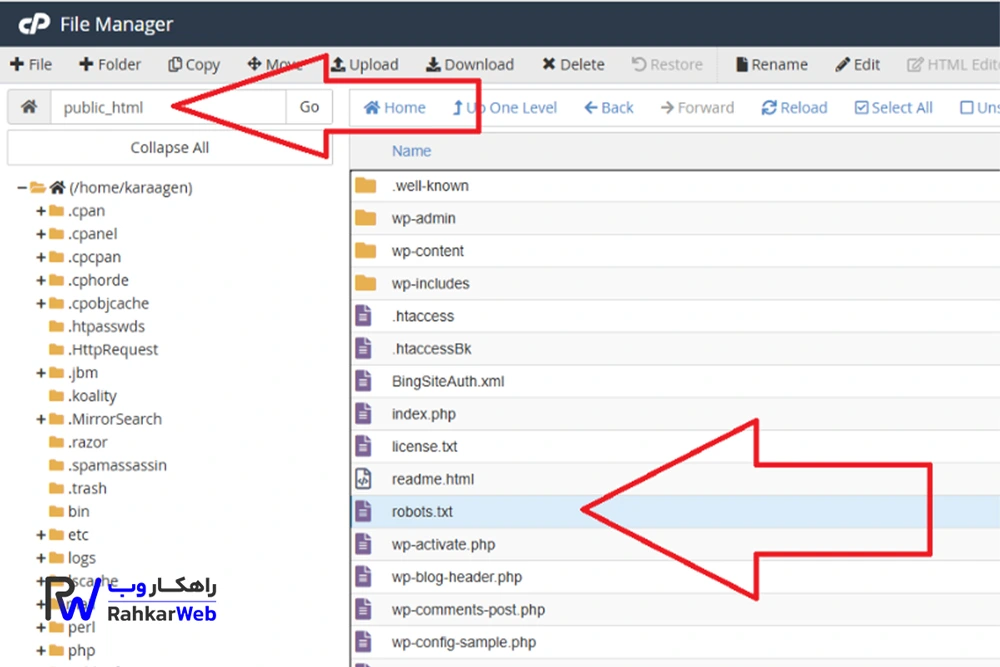
Task: Select .HttpRequest in the tree
Action: click(112, 349)
